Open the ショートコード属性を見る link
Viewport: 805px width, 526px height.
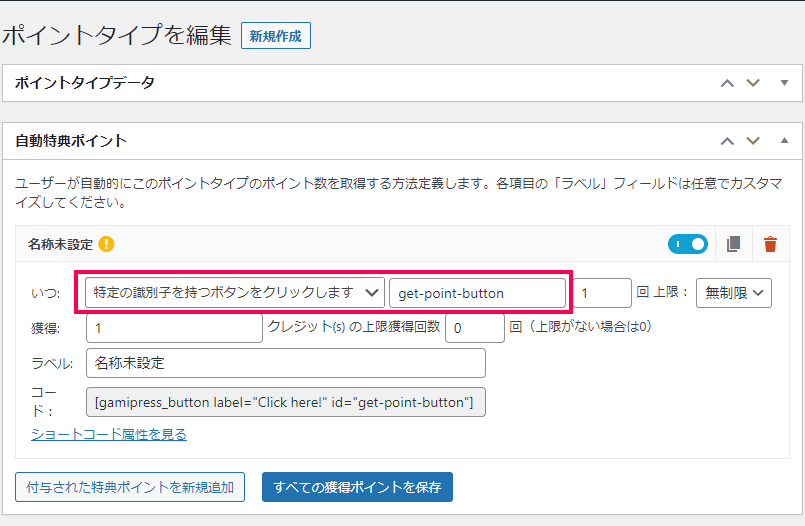pos(109,434)
